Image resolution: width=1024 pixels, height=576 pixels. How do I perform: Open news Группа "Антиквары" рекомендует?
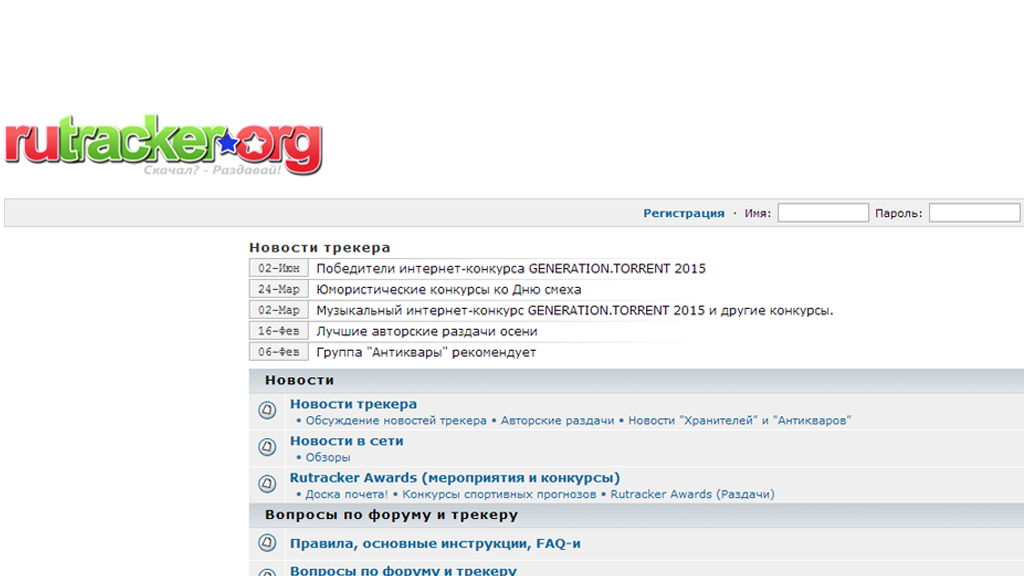click(x=426, y=352)
